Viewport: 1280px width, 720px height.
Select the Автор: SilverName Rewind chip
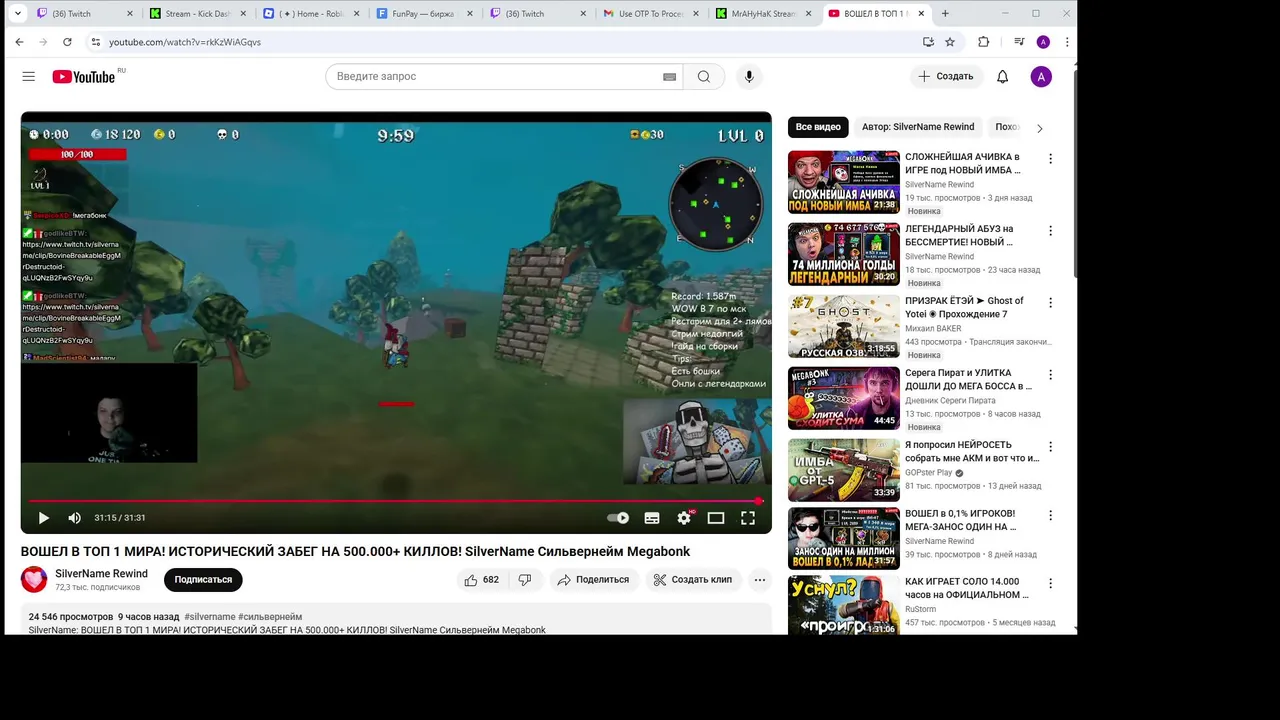click(x=918, y=127)
